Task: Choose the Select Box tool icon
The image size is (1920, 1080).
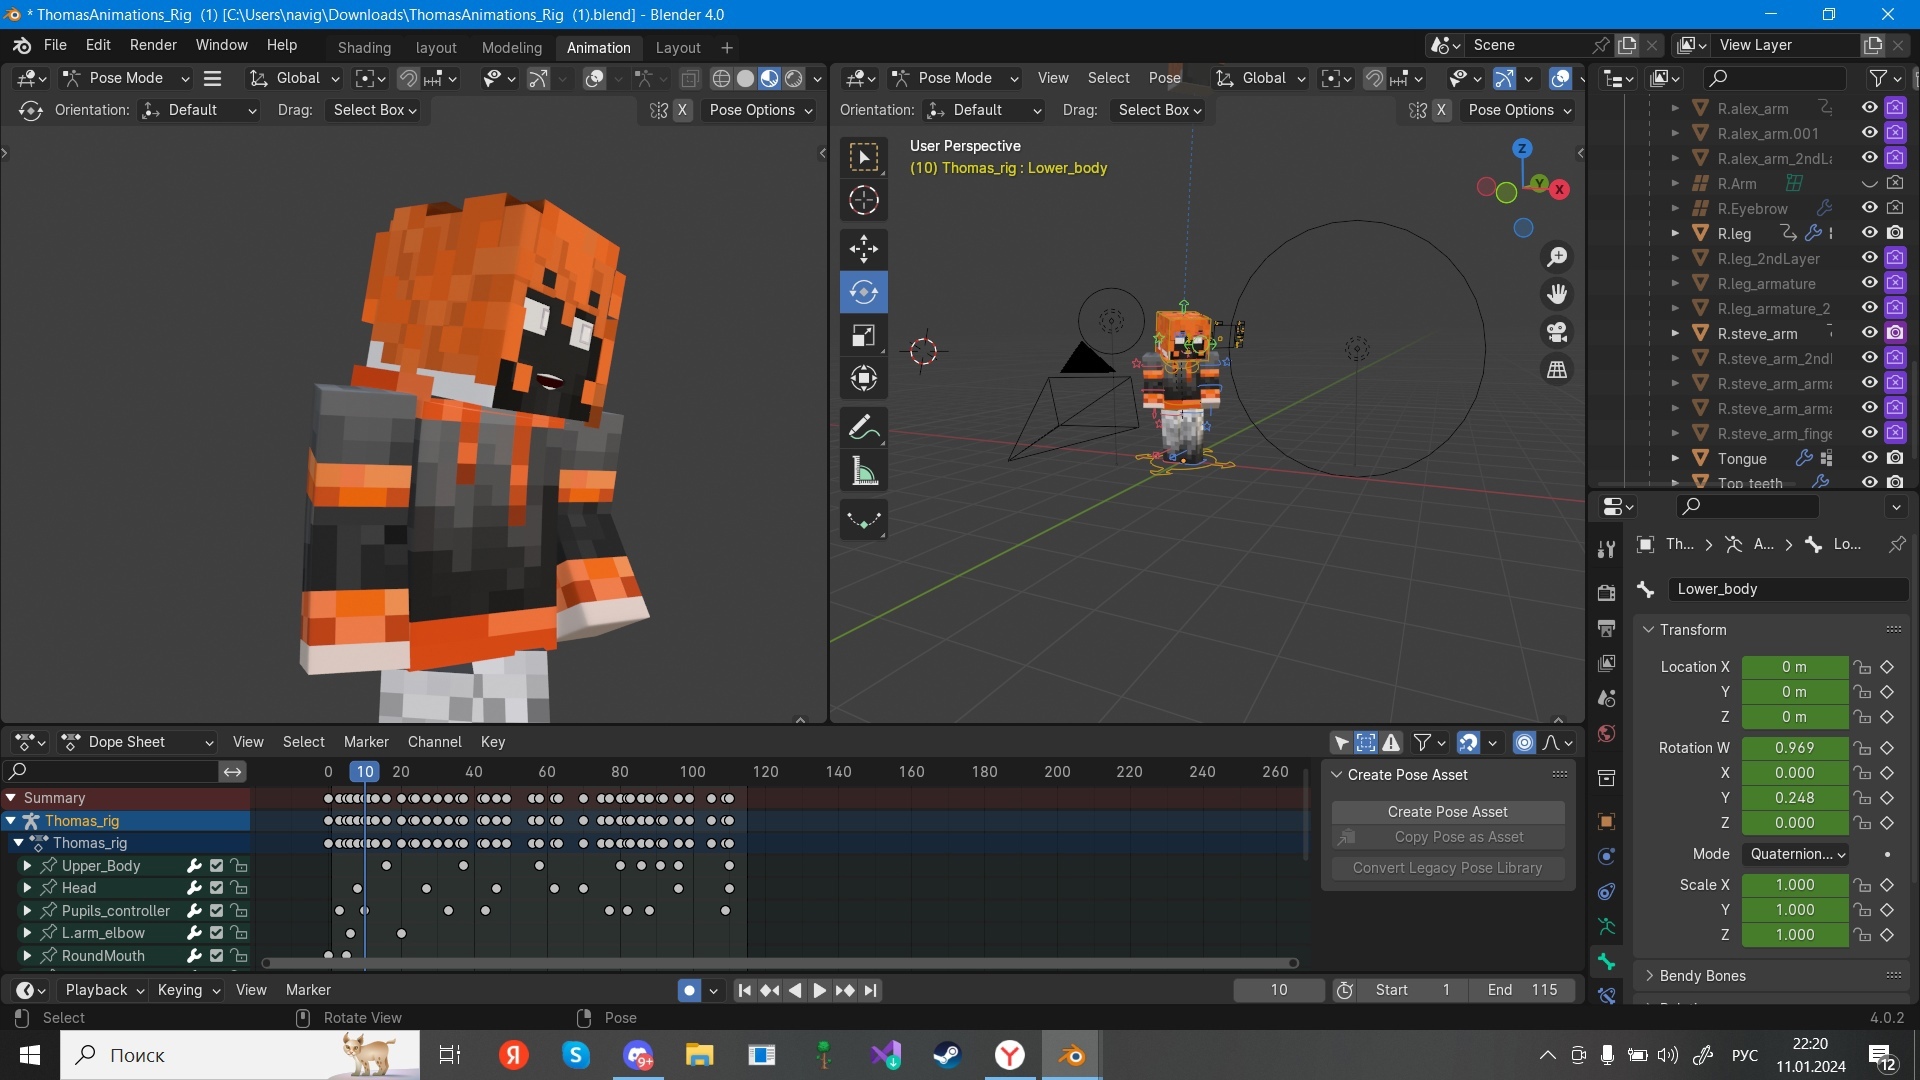Action: (x=864, y=157)
